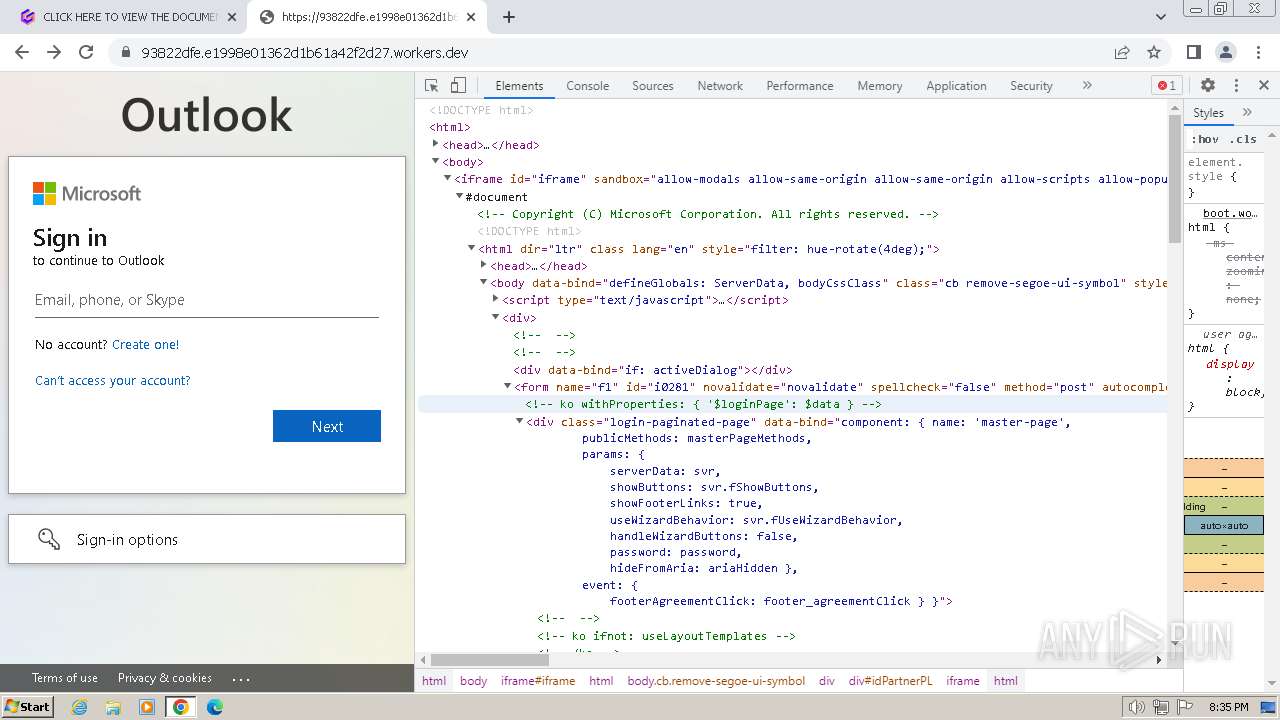Click the boot.wo… stylesheet source link

[x=1230, y=213]
